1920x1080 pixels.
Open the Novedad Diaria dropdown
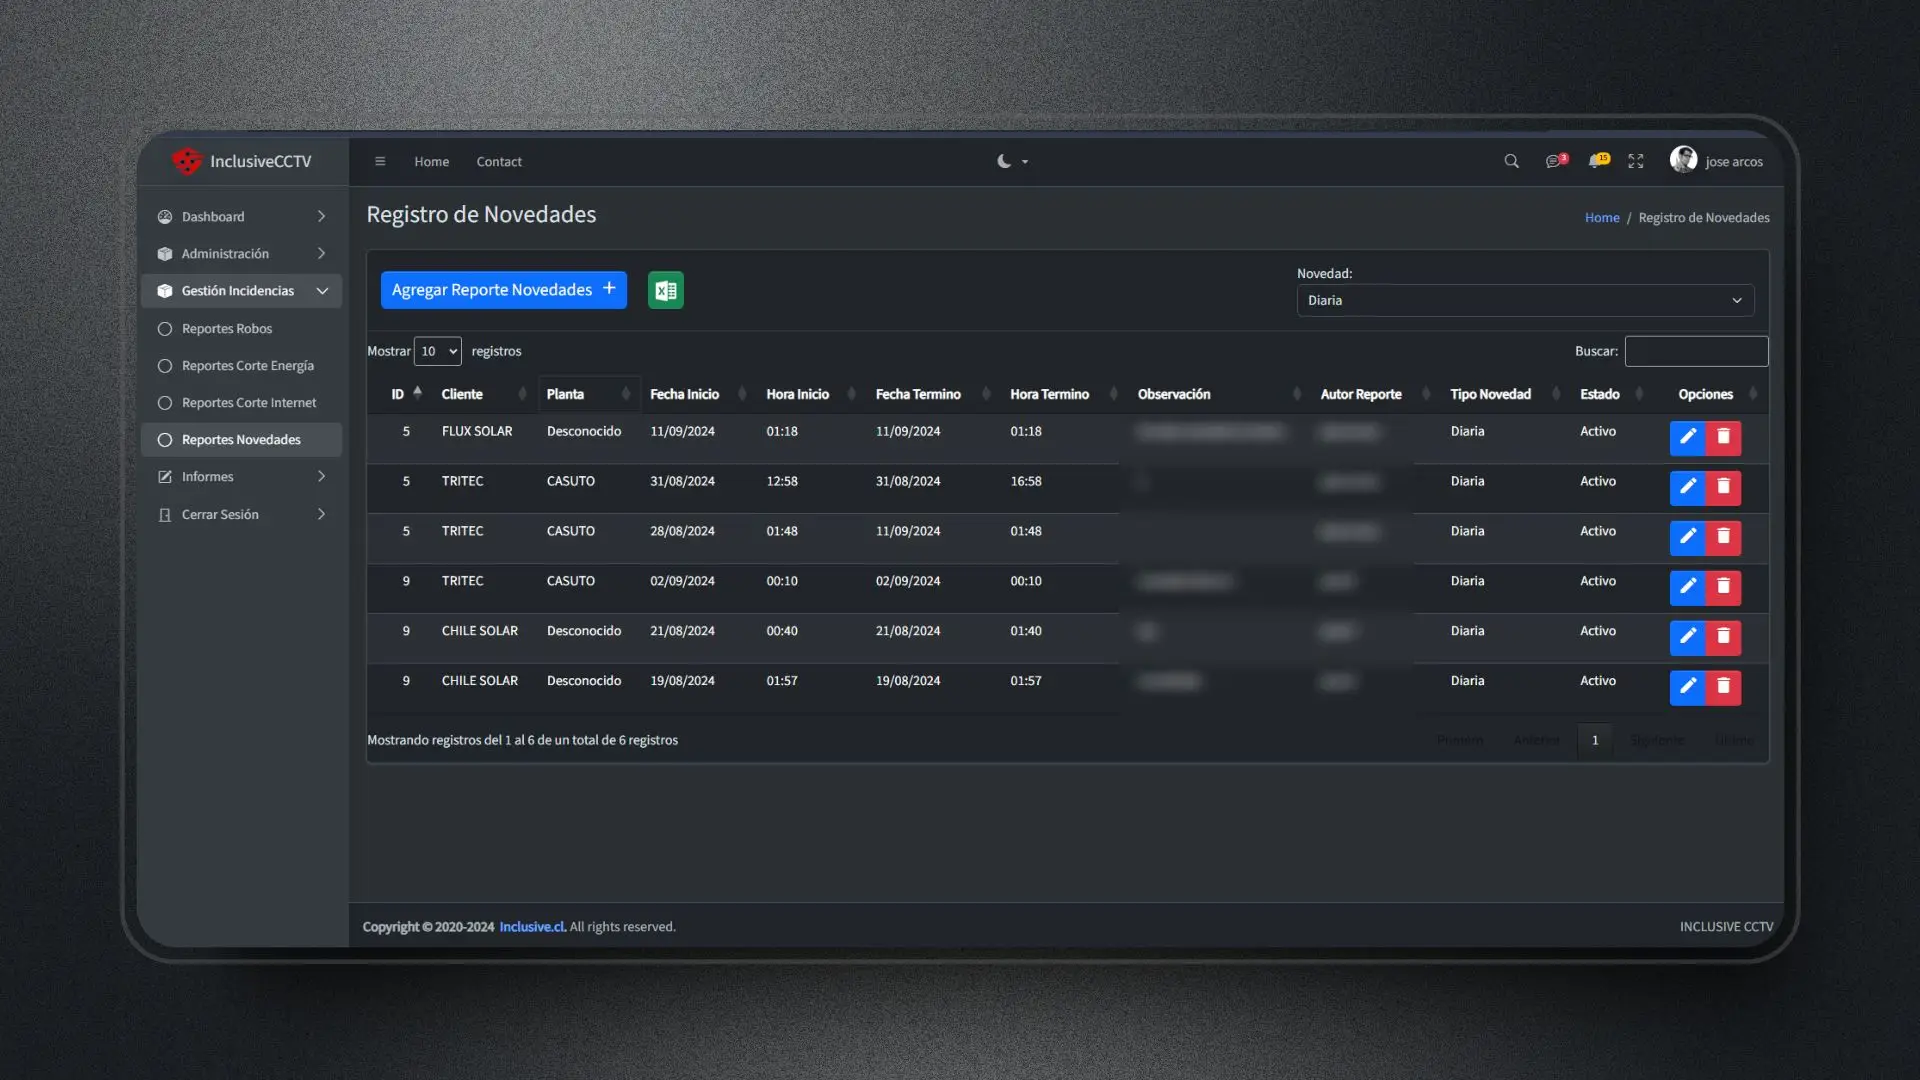[1525, 300]
